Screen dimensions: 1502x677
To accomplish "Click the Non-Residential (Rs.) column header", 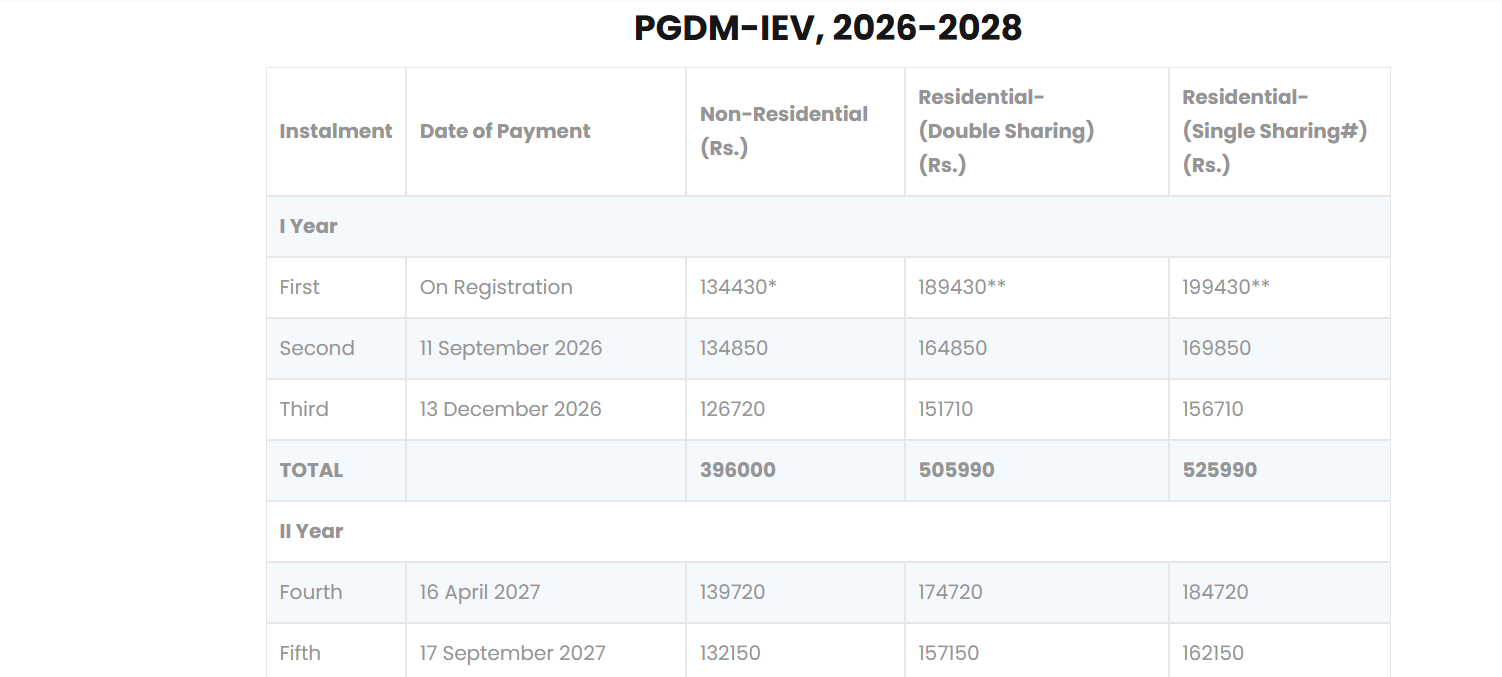I will tap(784, 131).
